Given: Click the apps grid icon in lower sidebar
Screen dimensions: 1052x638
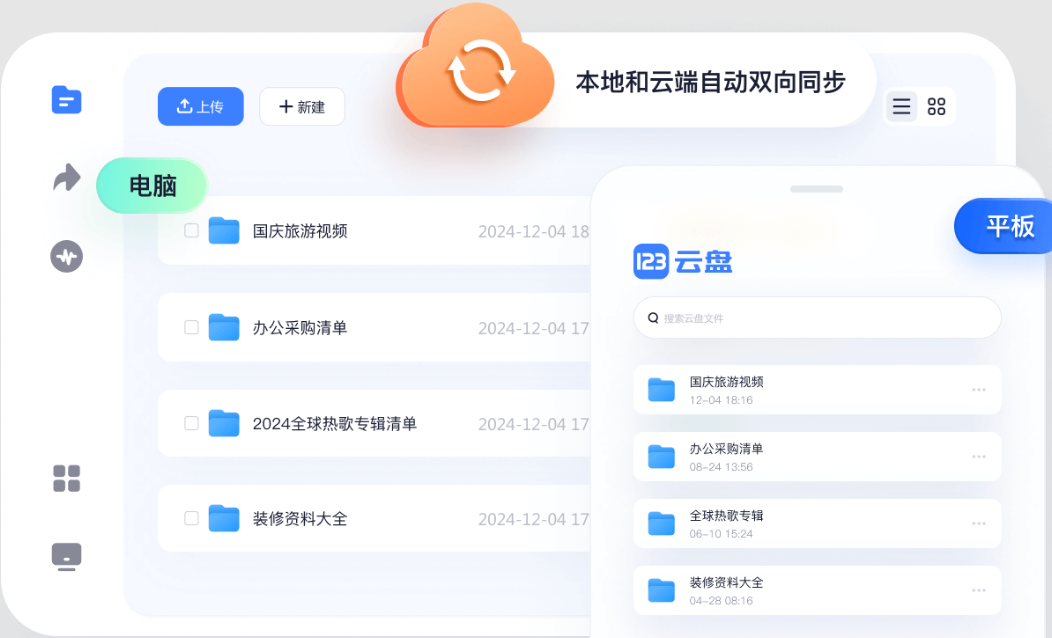Looking at the screenshot, I should [66, 479].
